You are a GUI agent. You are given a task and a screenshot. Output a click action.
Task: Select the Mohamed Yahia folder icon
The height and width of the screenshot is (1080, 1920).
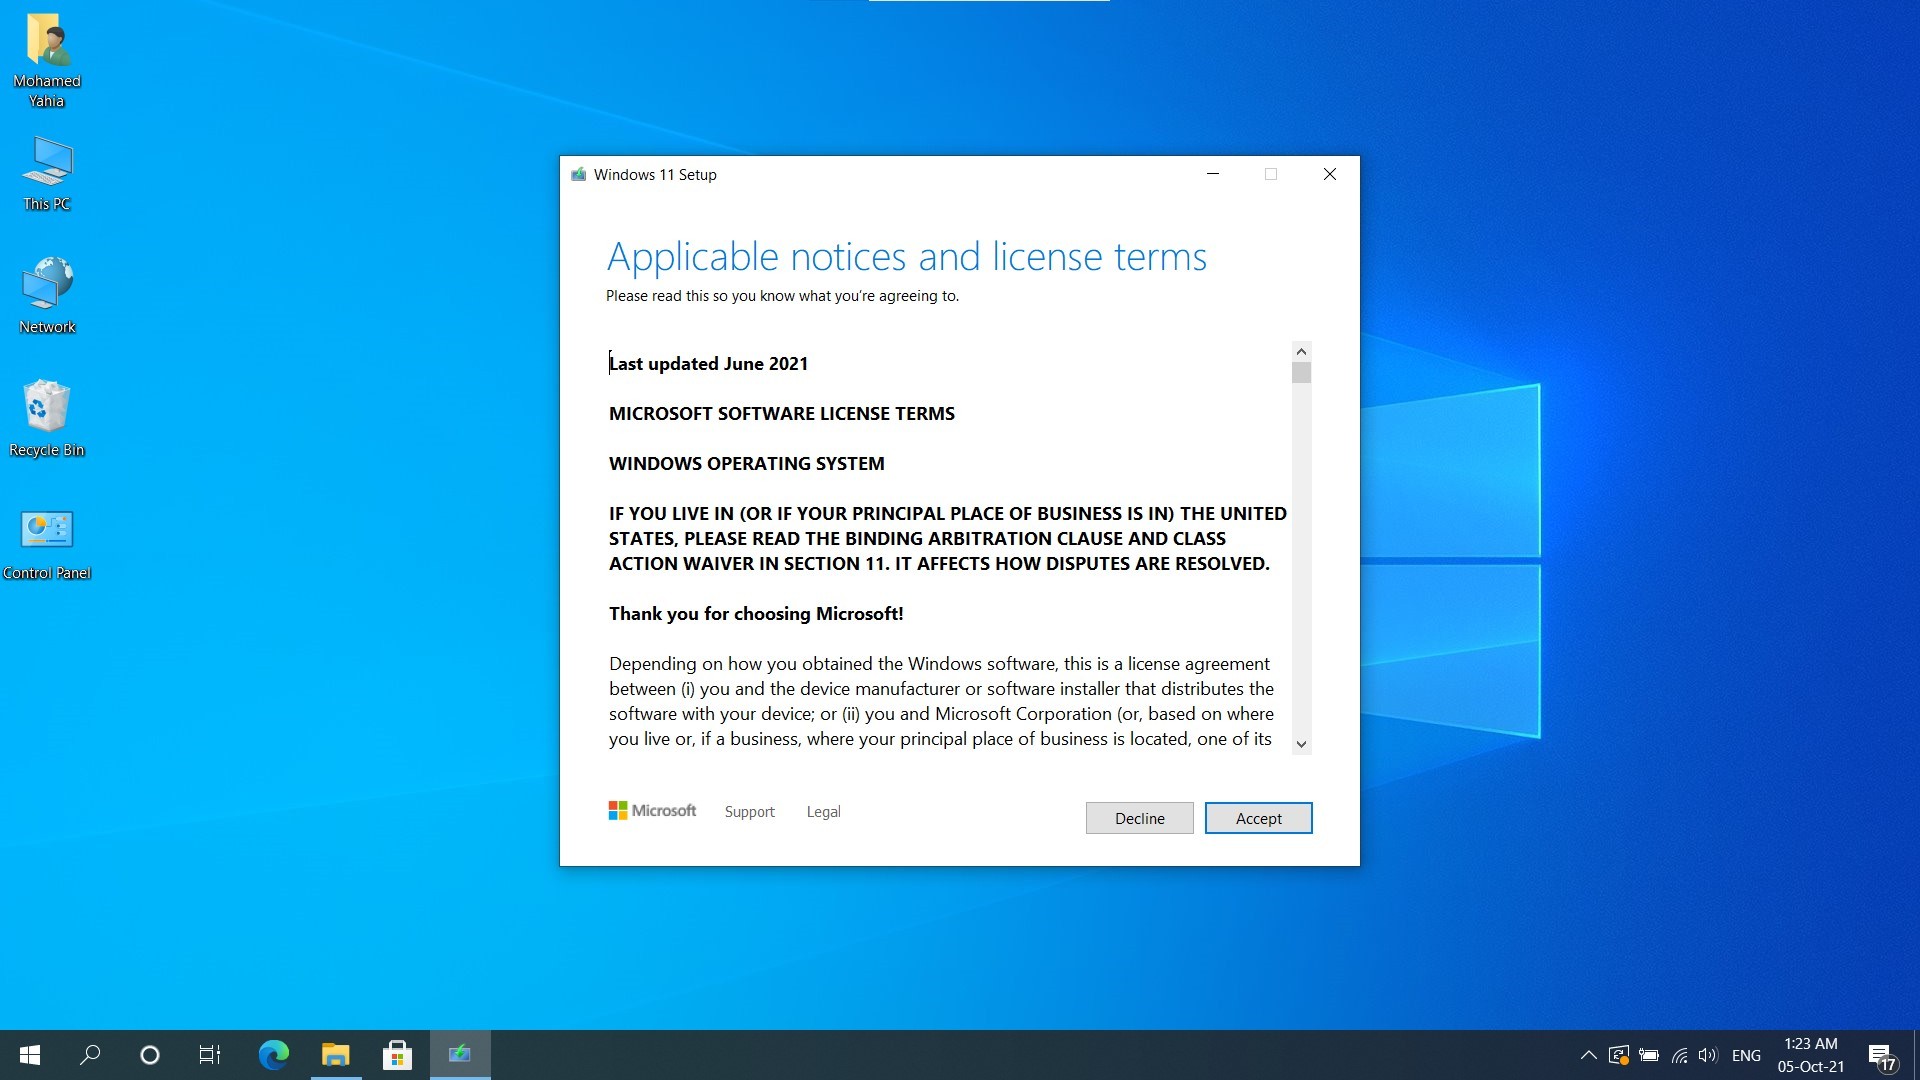47,61
